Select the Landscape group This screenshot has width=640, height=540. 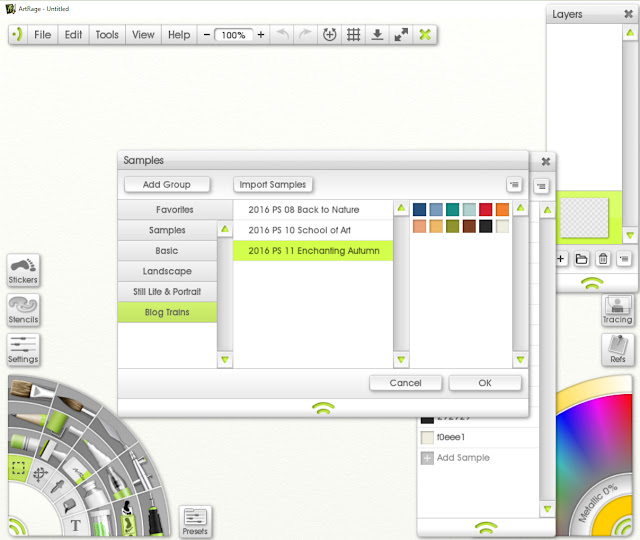167,271
